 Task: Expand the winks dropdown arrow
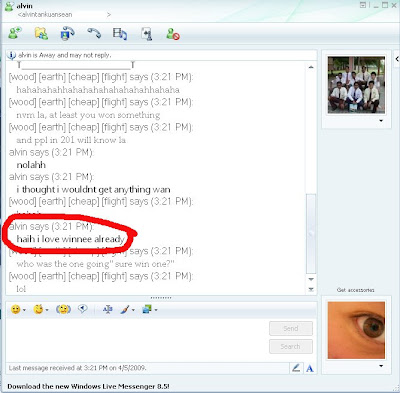(x=47, y=310)
